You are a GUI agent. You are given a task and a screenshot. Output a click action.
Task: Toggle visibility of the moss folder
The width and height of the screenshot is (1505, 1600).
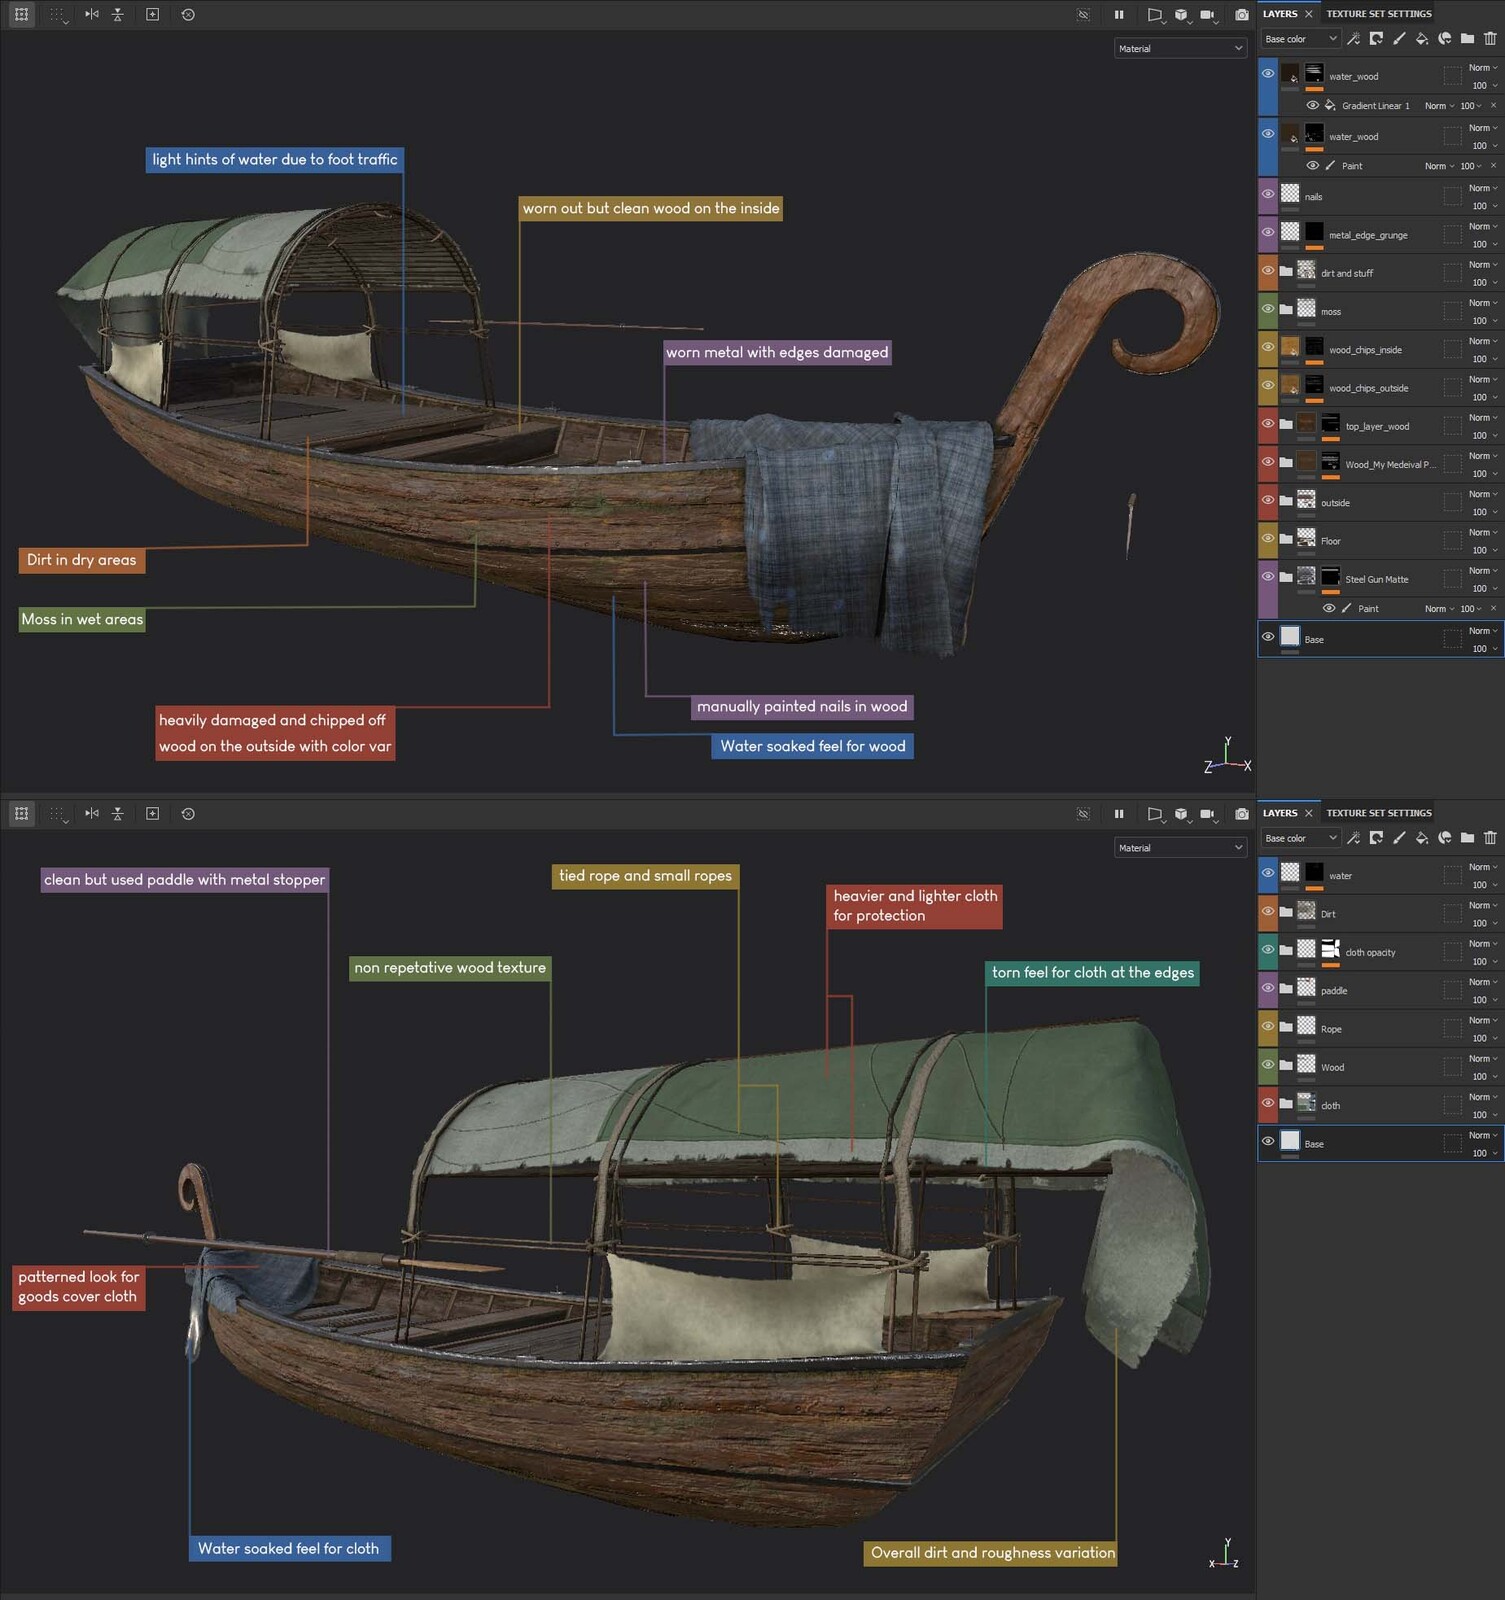point(1268,309)
